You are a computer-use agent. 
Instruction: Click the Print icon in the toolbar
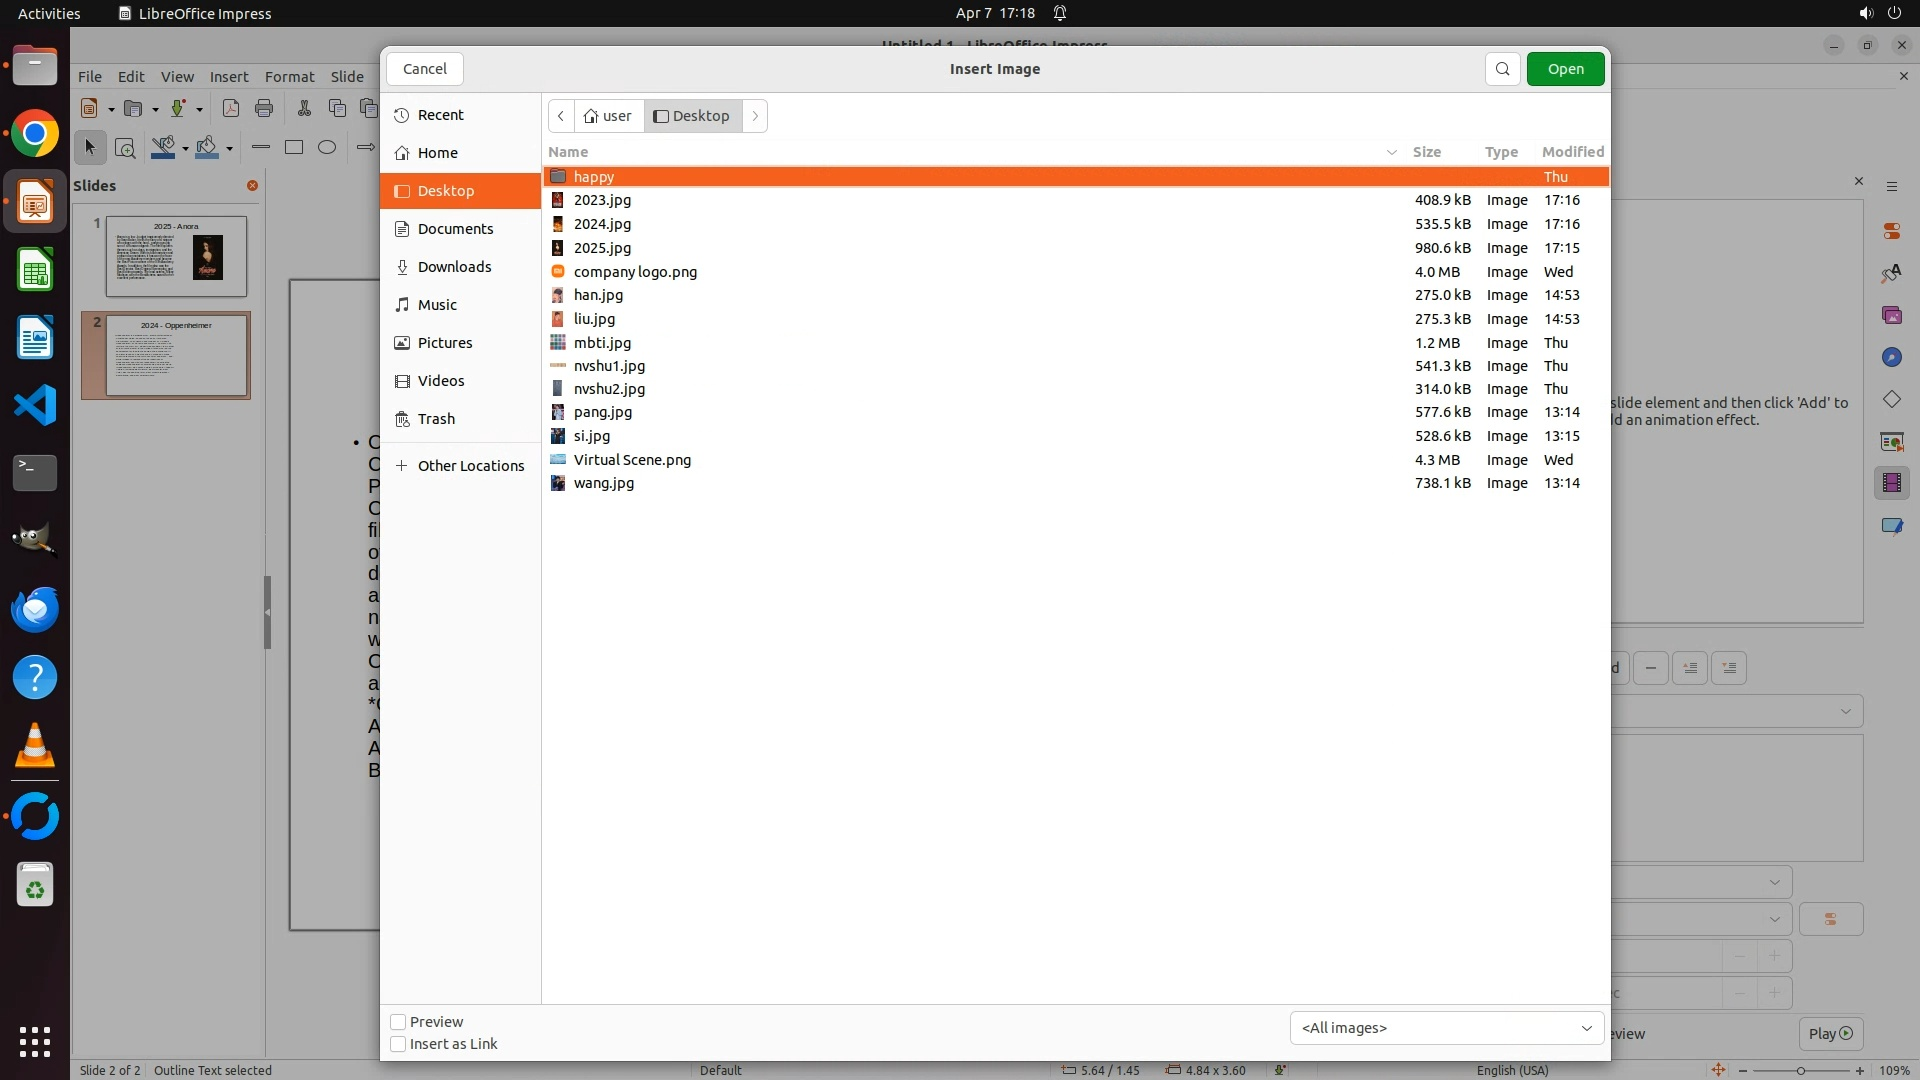pos(264,108)
